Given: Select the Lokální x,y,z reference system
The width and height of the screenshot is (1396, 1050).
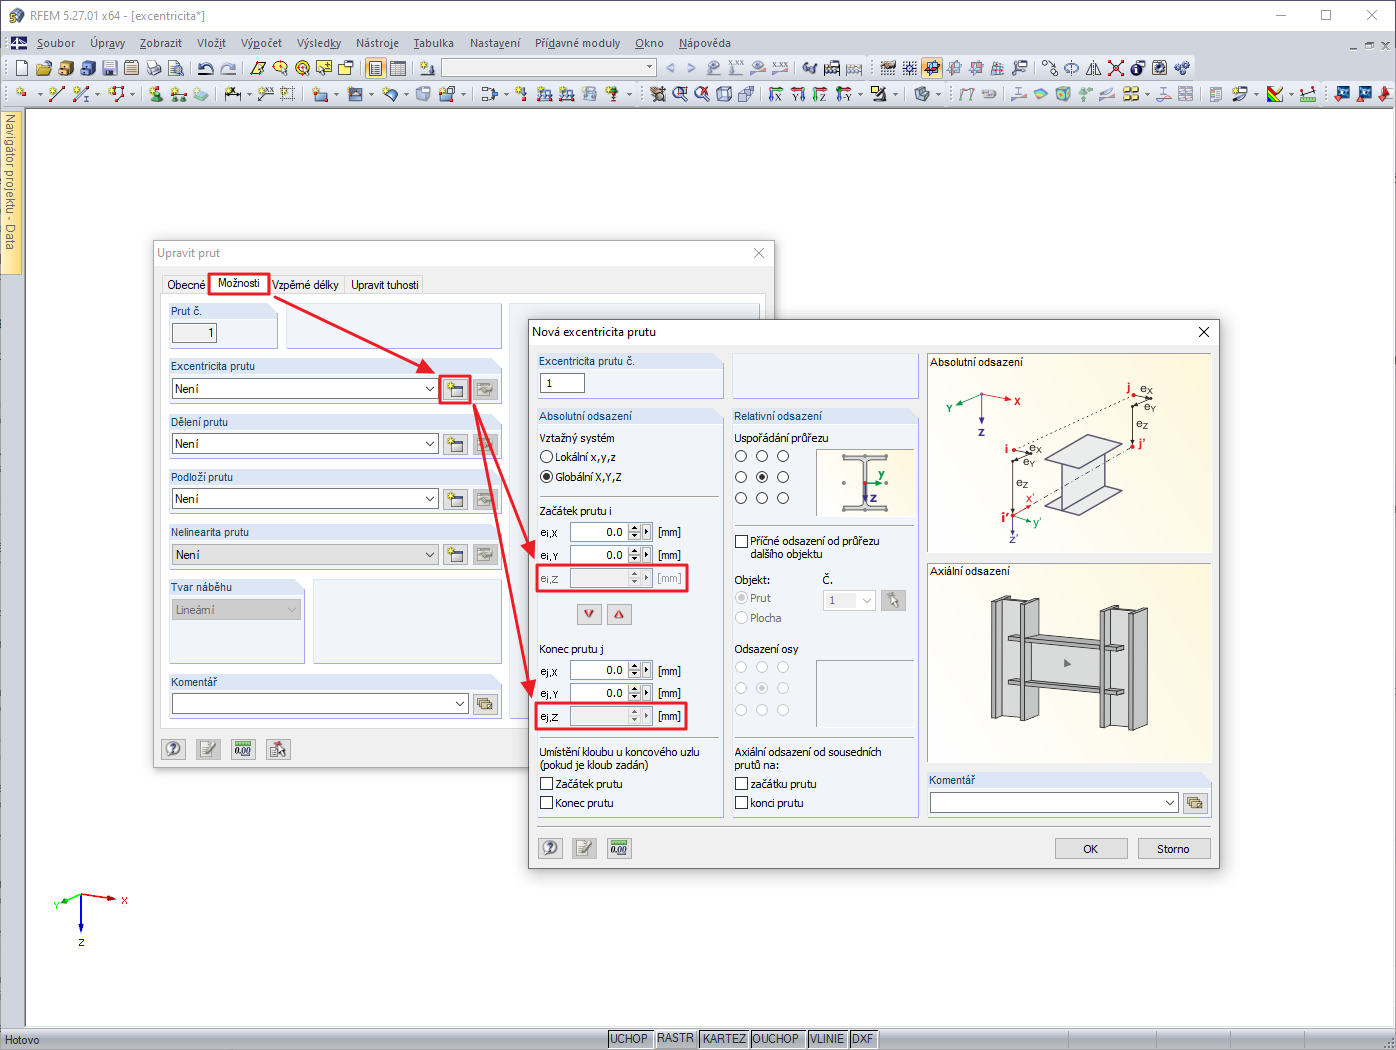Looking at the screenshot, I should 547,457.
